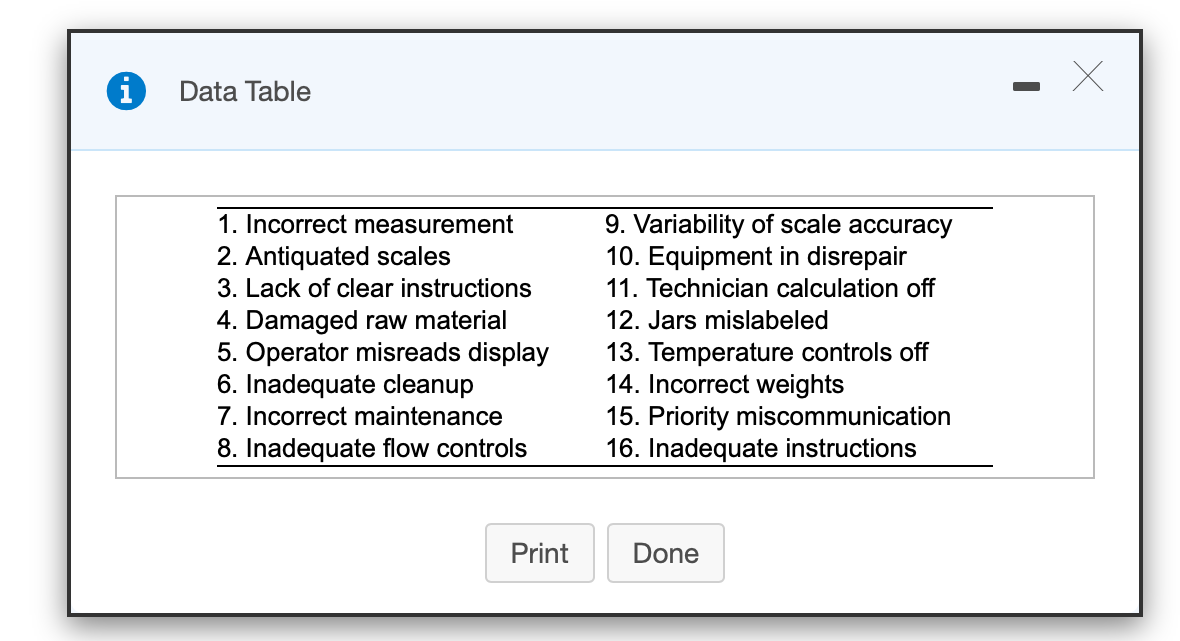Click the Data Table dialog title

point(244,91)
